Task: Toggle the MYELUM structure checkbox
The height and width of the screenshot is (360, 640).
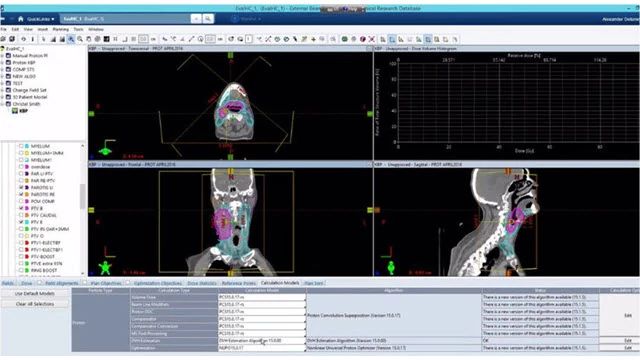Action: pyautogui.click(x=21, y=146)
